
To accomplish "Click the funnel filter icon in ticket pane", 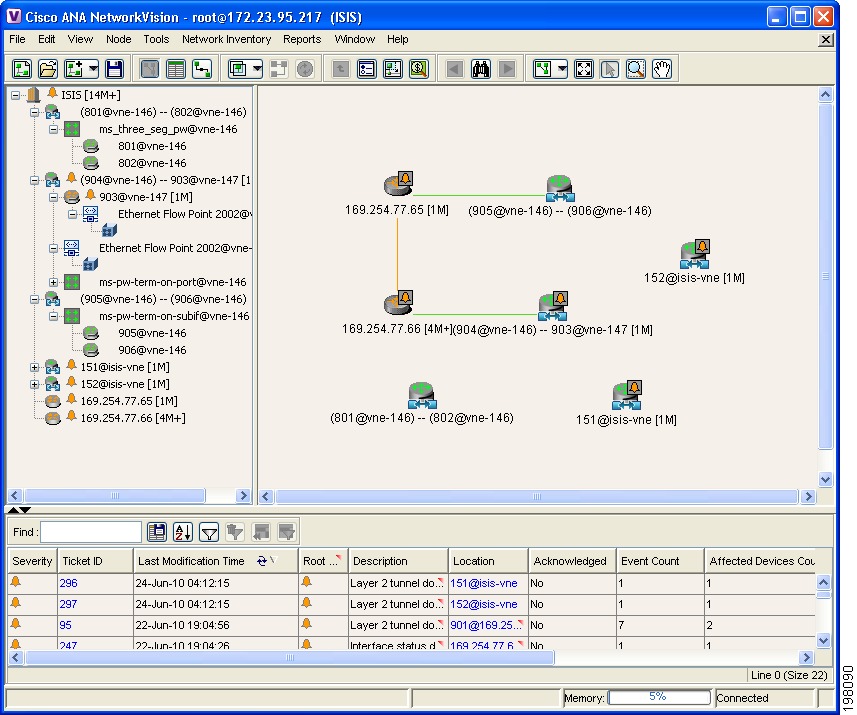I will click(x=209, y=532).
